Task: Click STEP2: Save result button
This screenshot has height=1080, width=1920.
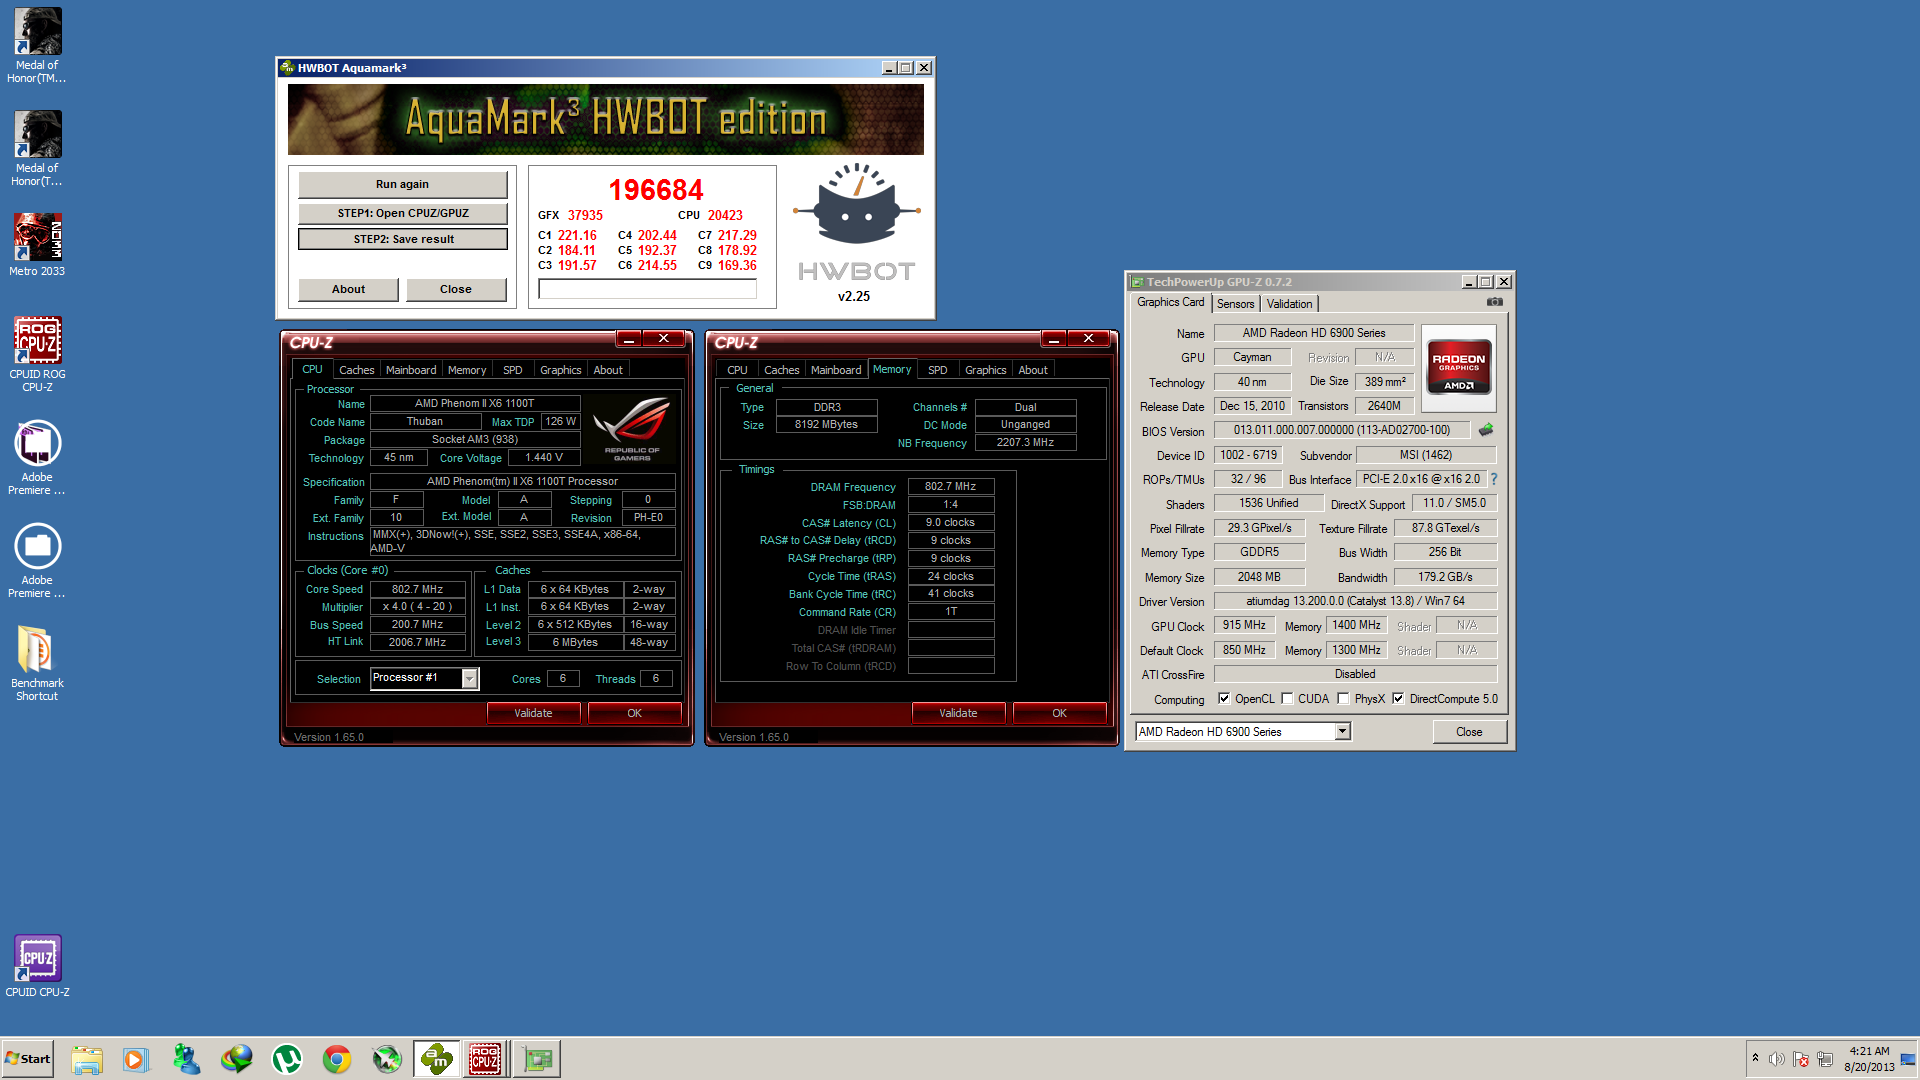Action: click(403, 239)
